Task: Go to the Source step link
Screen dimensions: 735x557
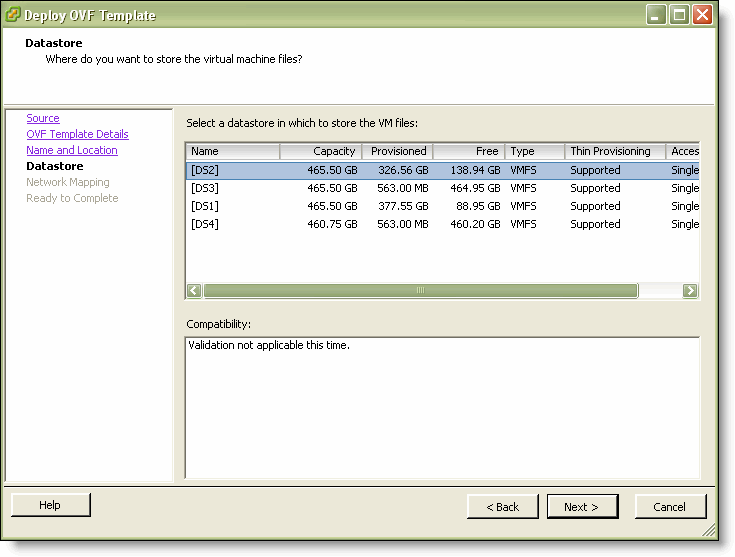Action: (x=43, y=118)
